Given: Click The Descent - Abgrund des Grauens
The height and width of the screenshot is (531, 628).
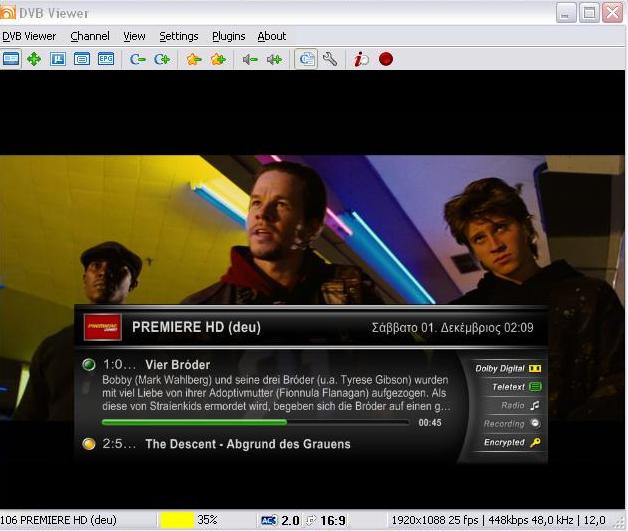Looking at the screenshot, I should tap(248, 444).
